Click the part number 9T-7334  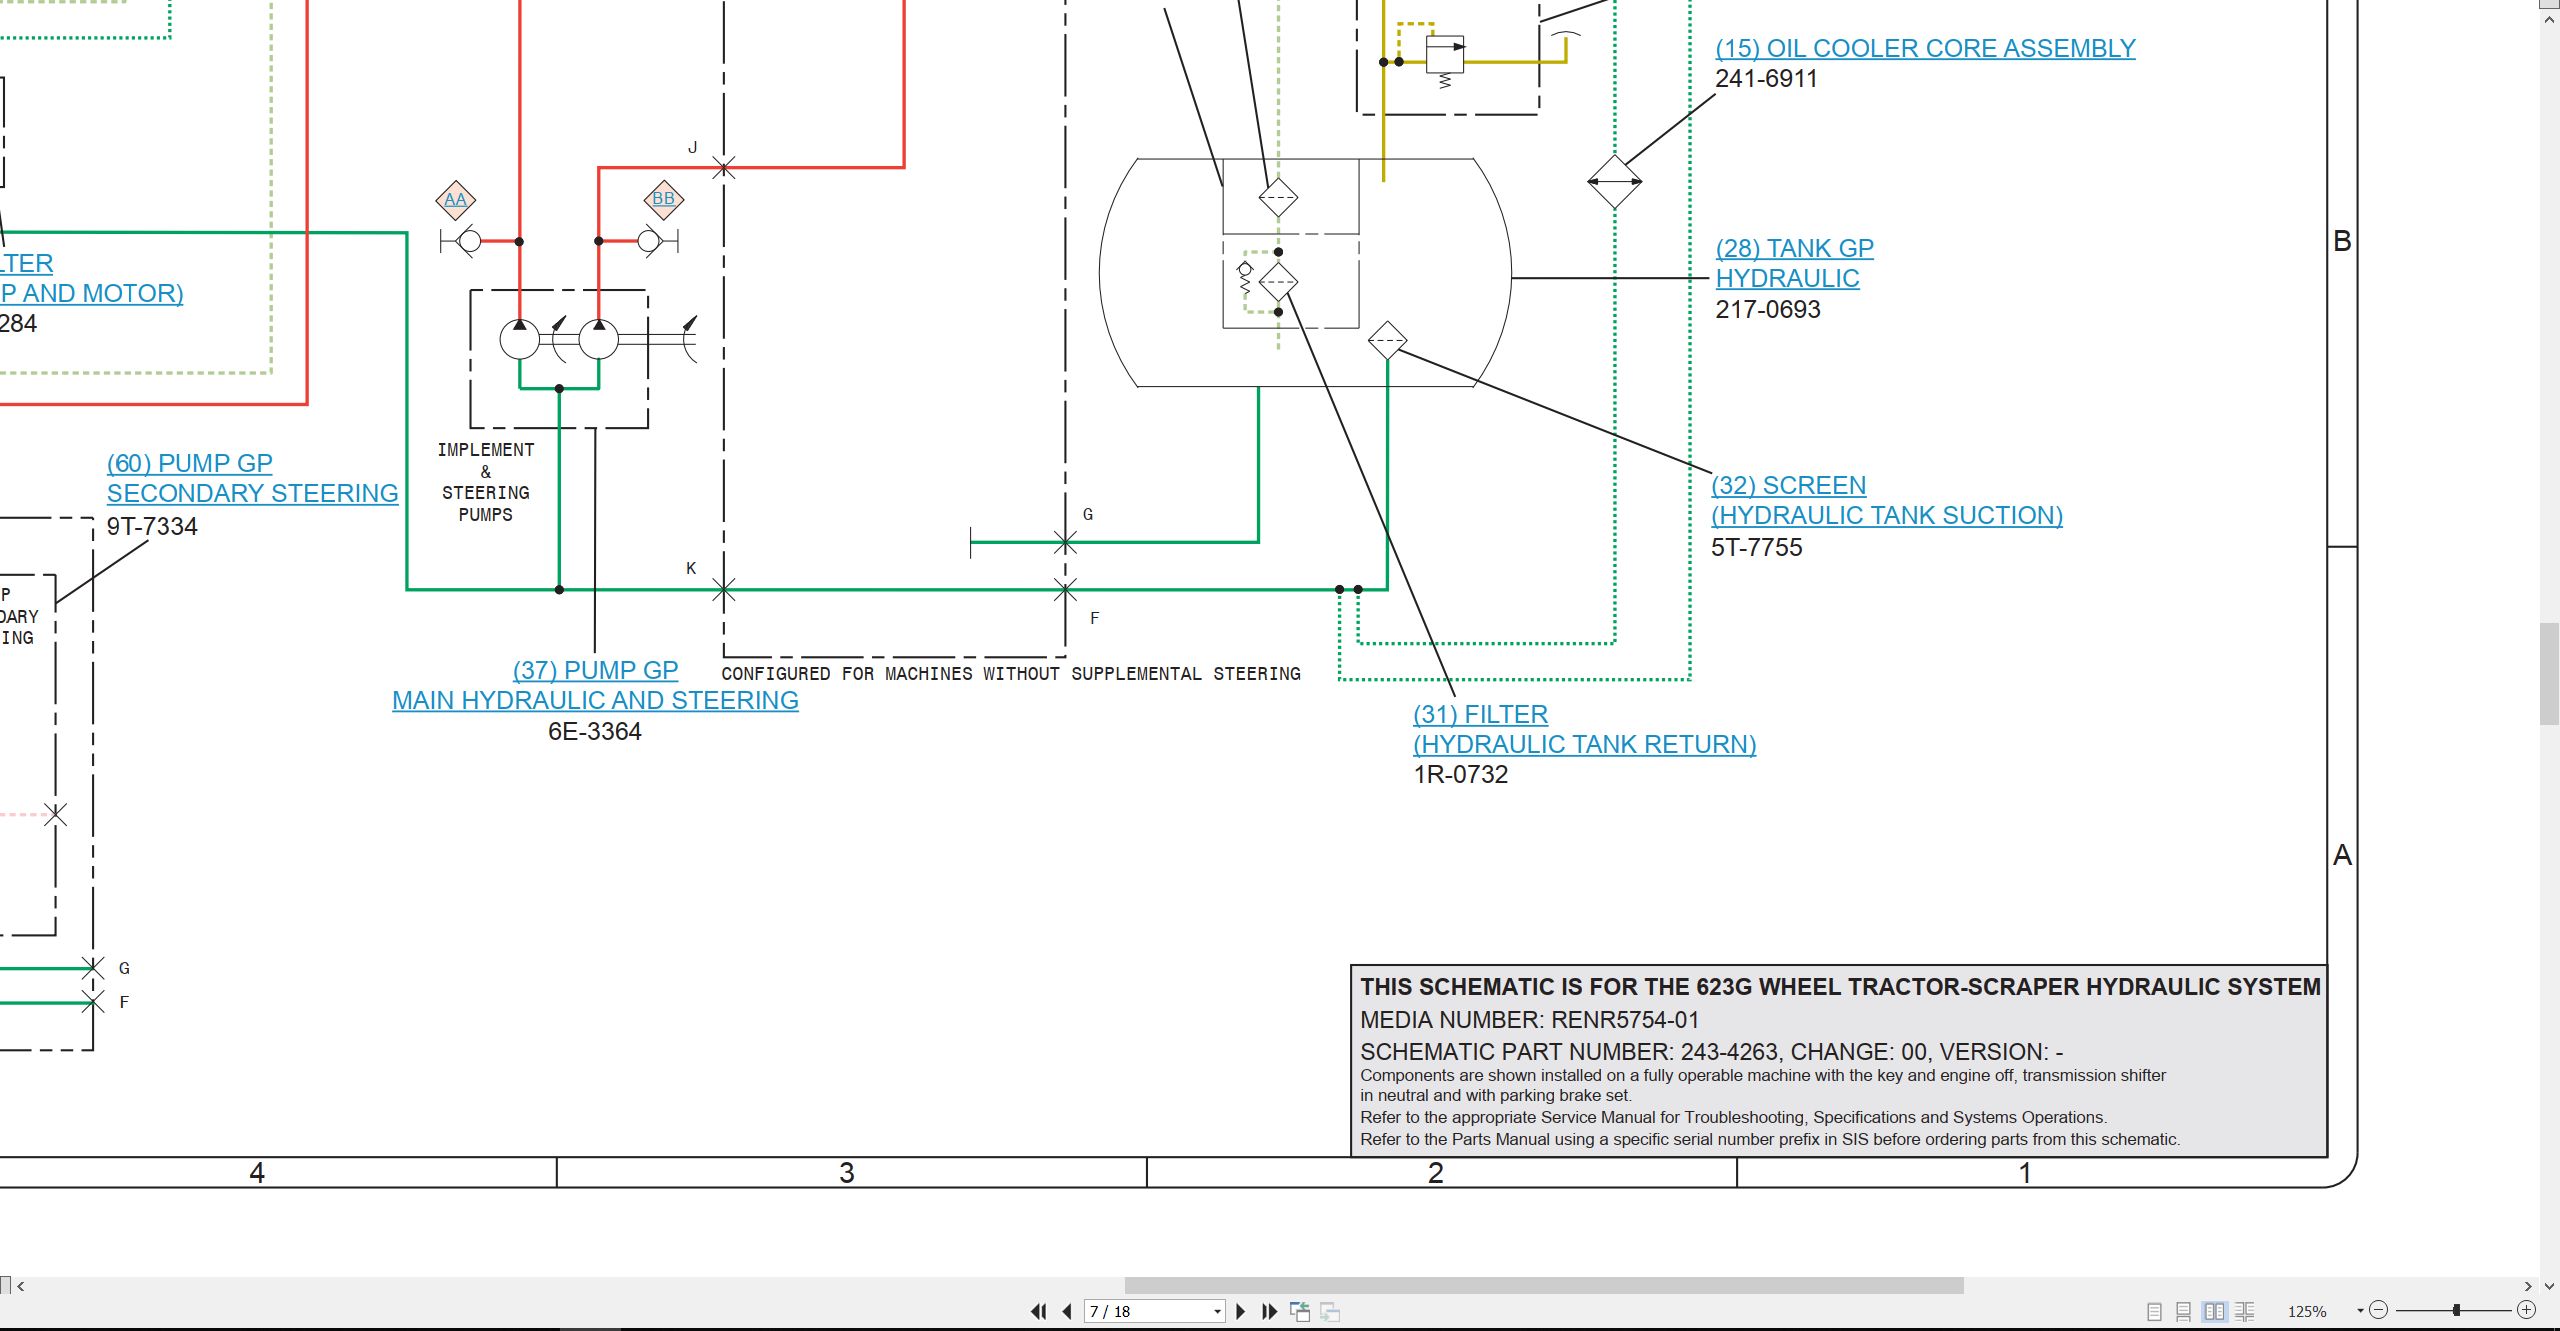(152, 527)
